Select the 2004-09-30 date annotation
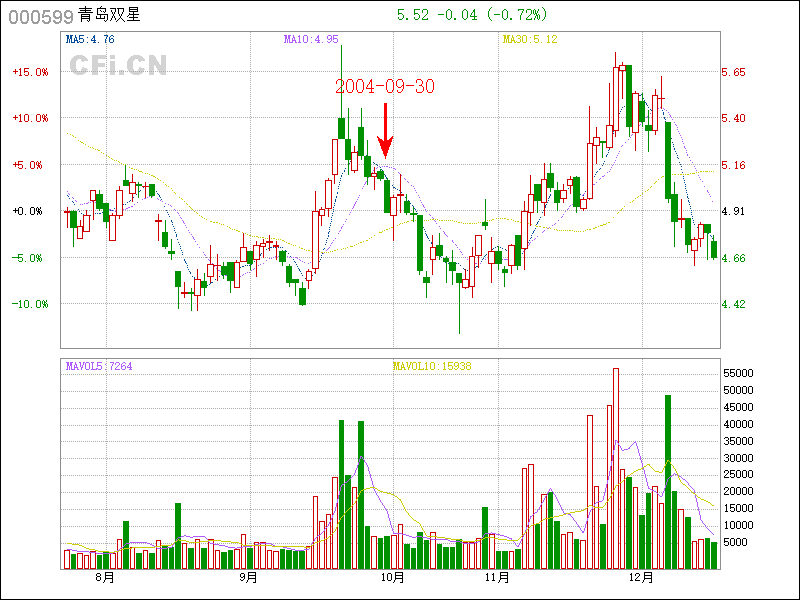The image size is (800, 600). click(x=385, y=86)
